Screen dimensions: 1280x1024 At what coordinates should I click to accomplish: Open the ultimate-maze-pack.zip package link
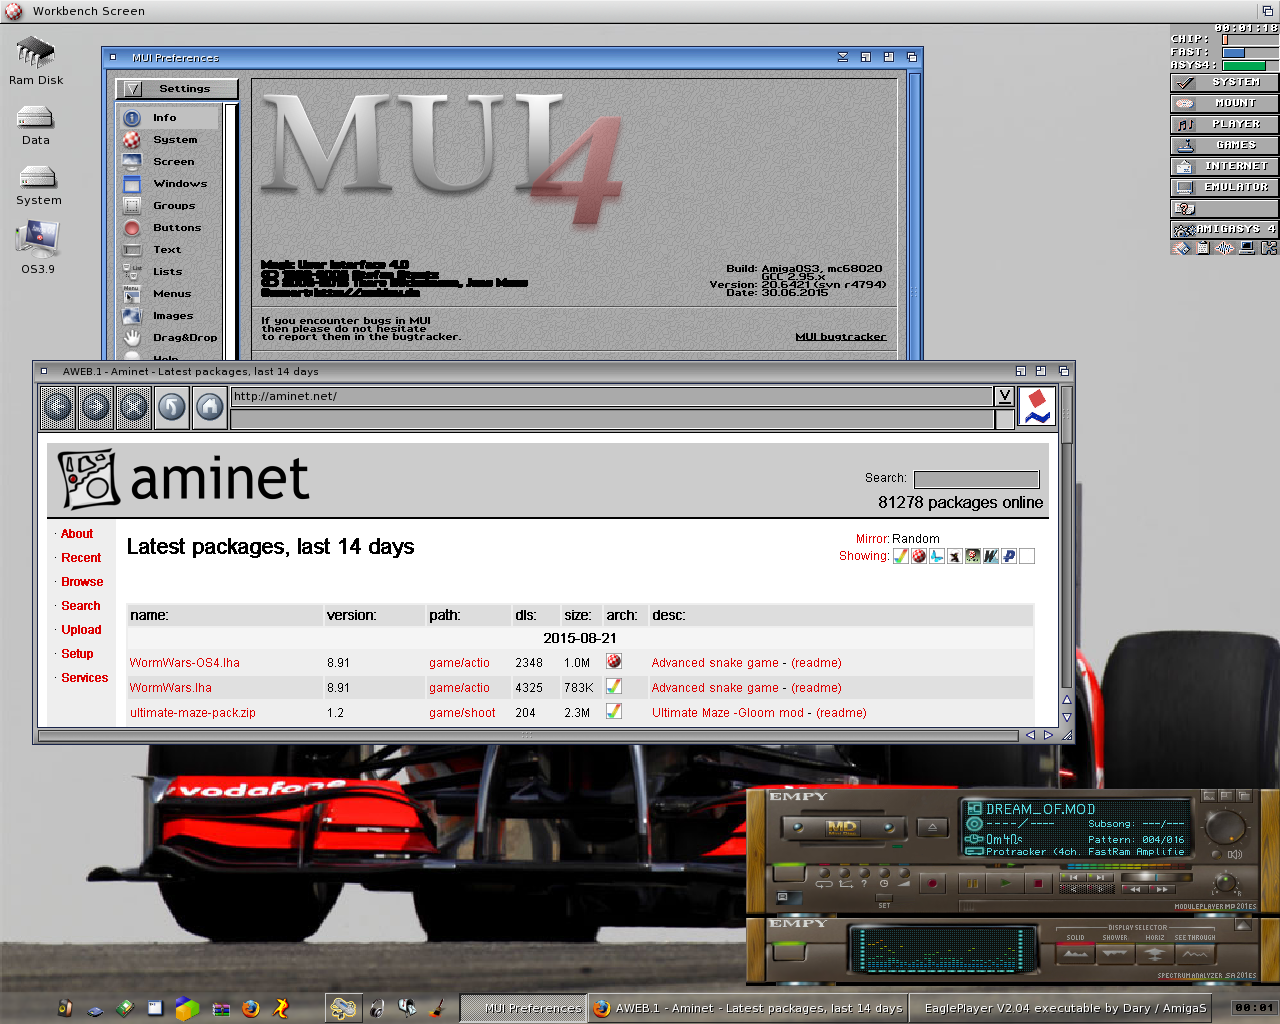[193, 713]
